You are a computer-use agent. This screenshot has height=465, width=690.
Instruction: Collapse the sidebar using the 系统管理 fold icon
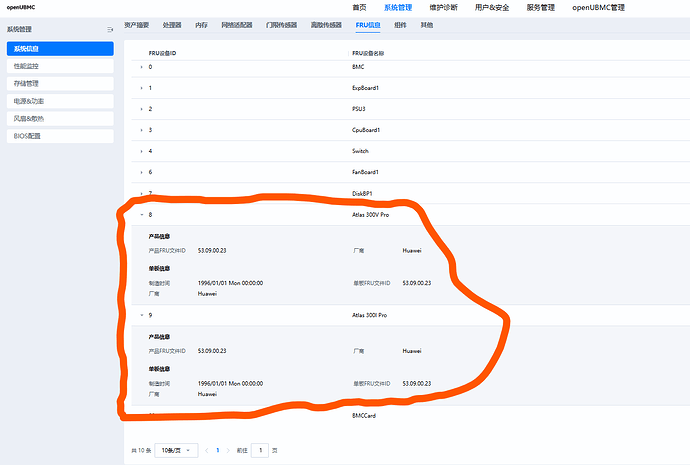[110, 30]
